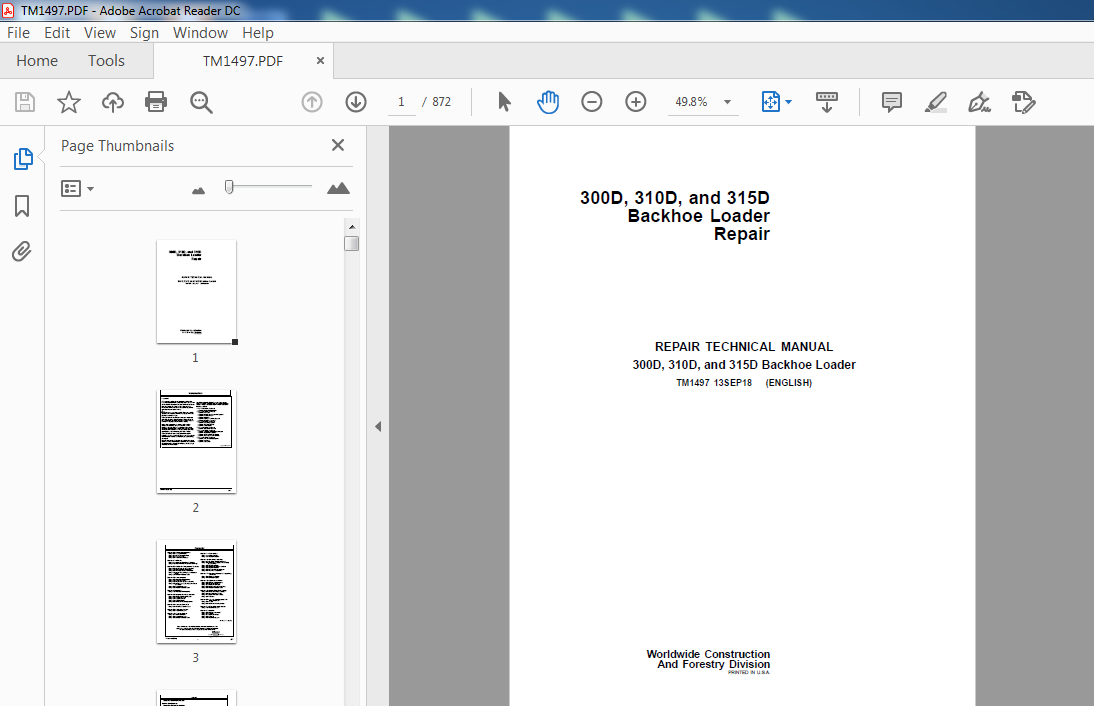Screen dimensions: 1094x706
Task: Switch to the Home tab
Action: (x=37, y=61)
